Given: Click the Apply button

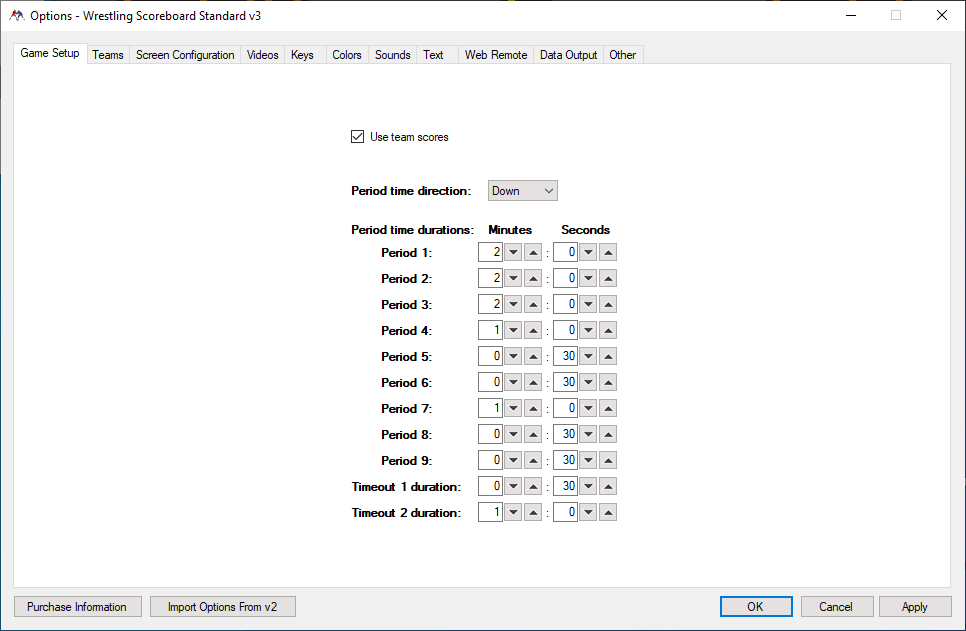Looking at the screenshot, I should [x=914, y=607].
